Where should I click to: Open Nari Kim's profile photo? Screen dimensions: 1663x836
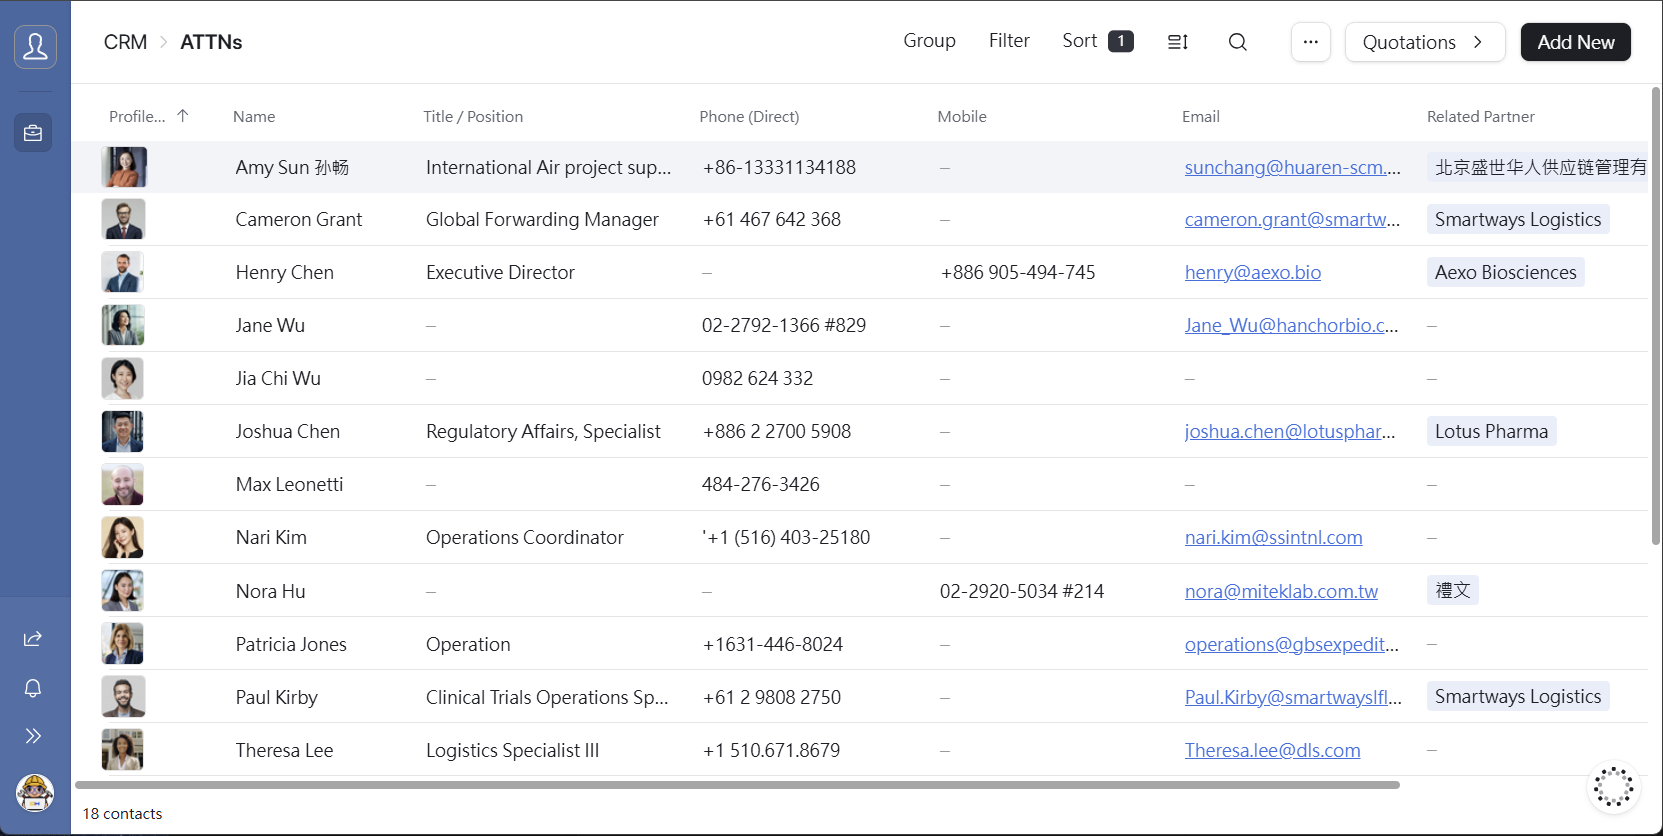[123, 537]
